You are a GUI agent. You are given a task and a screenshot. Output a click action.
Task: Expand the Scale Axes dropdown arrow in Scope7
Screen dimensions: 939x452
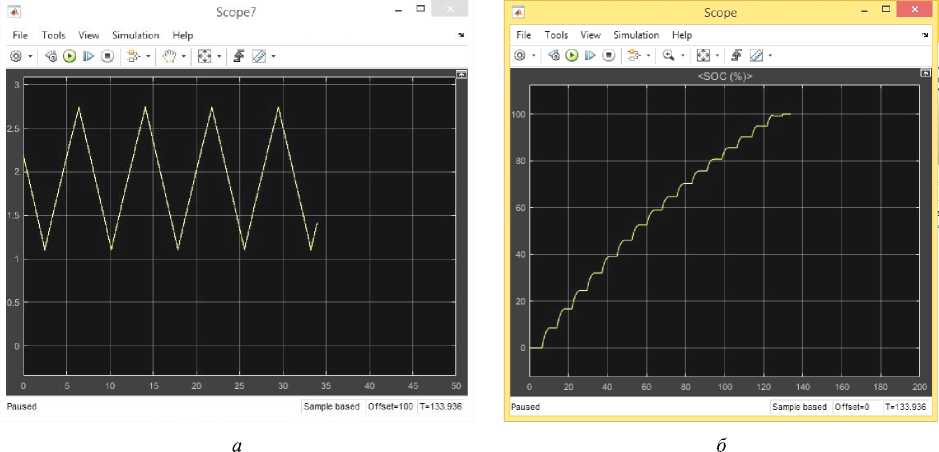pyautogui.click(x=219, y=56)
